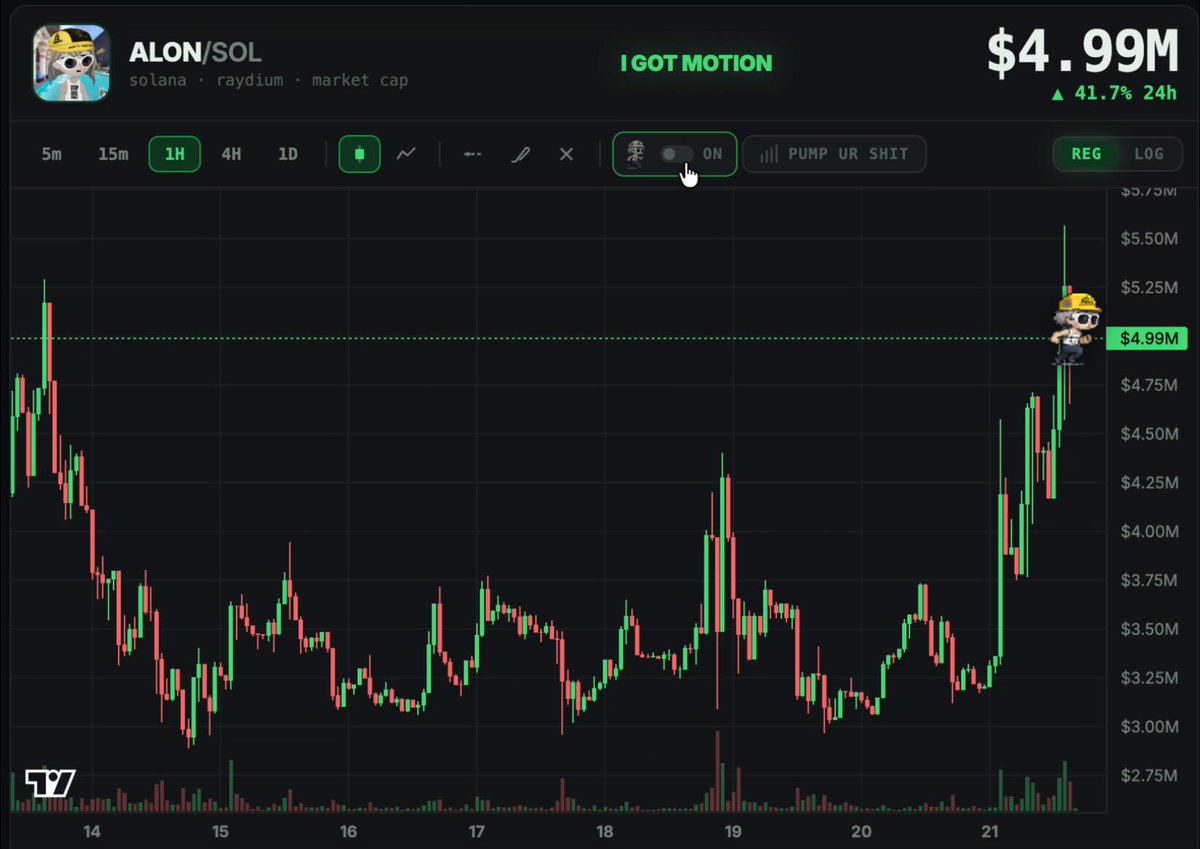Click the $2.75M price axis label
Image resolution: width=1200 pixels, height=849 pixels.
point(1148,775)
